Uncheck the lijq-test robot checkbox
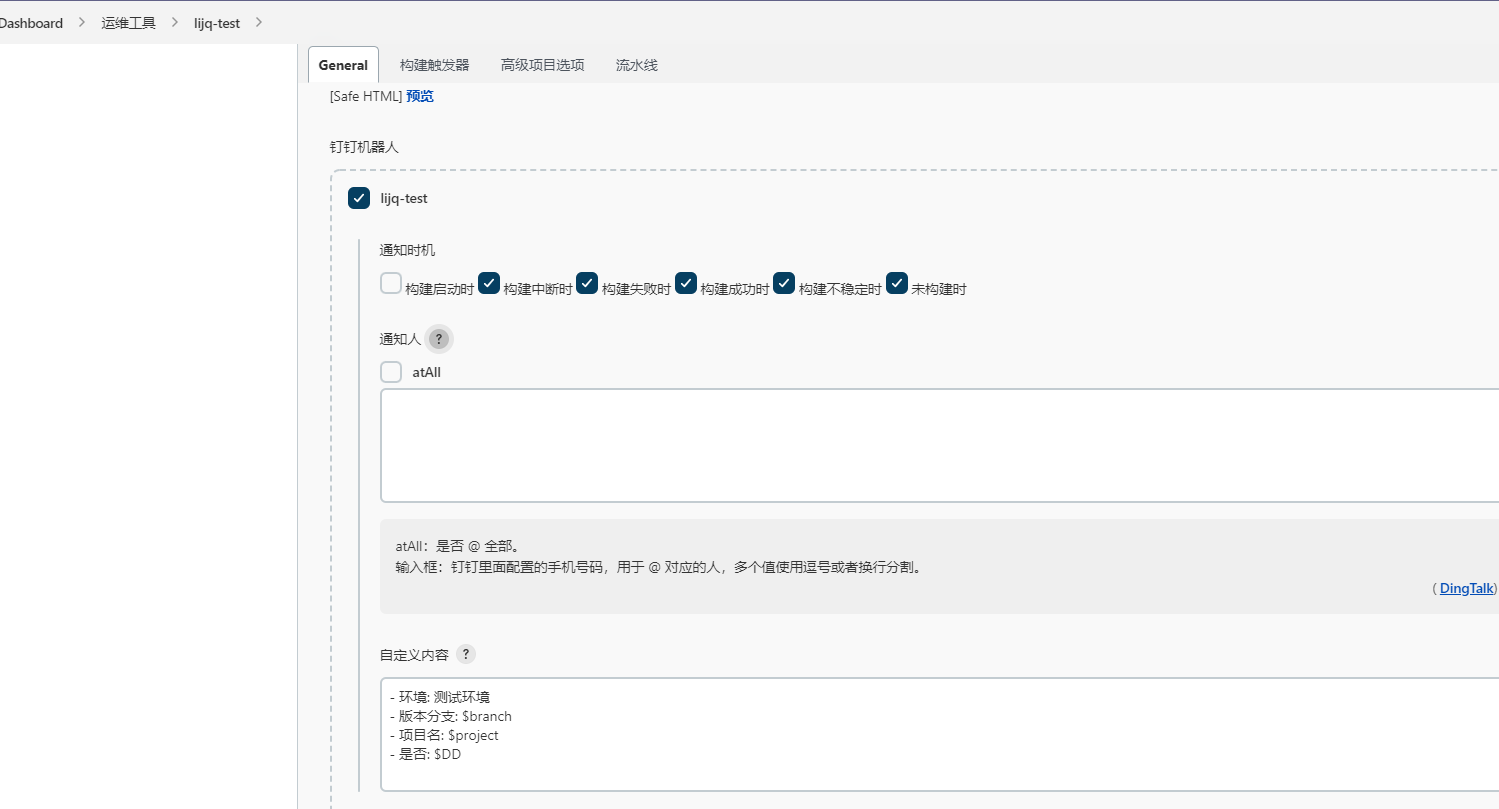The height and width of the screenshot is (809, 1499). pyautogui.click(x=359, y=198)
